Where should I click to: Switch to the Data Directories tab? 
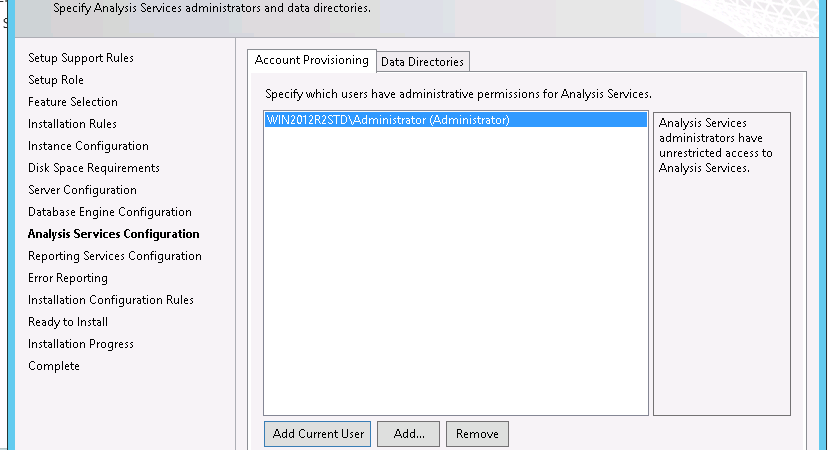[x=422, y=62]
